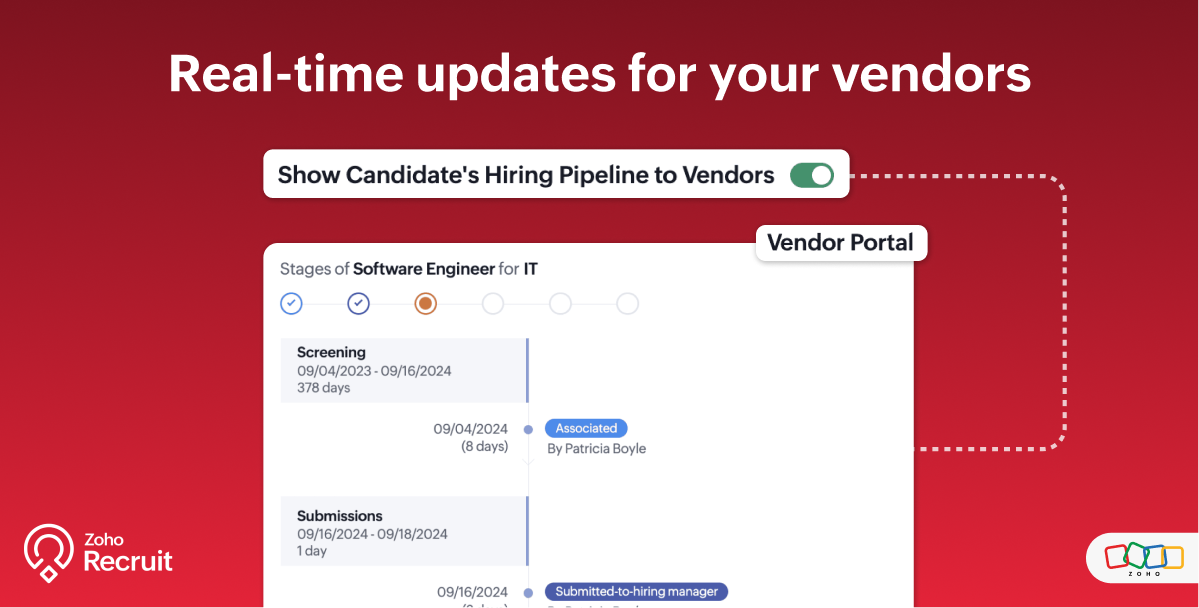This screenshot has width=1199, height=608.
Task: Toggle Show Candidate's Hiring Pipeline to Vendors switch
Action: pyautogui.click(x=811, y=175)
